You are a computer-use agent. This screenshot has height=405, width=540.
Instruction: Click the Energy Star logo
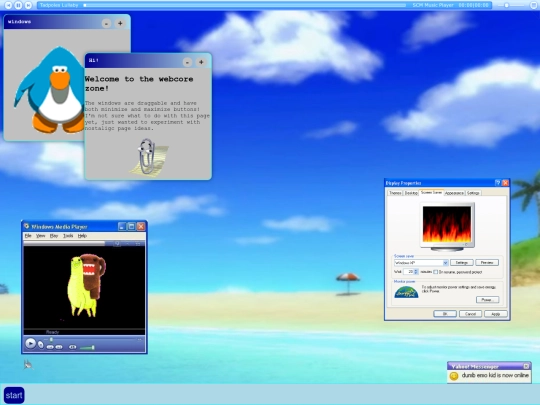click(x=406, y=292)
